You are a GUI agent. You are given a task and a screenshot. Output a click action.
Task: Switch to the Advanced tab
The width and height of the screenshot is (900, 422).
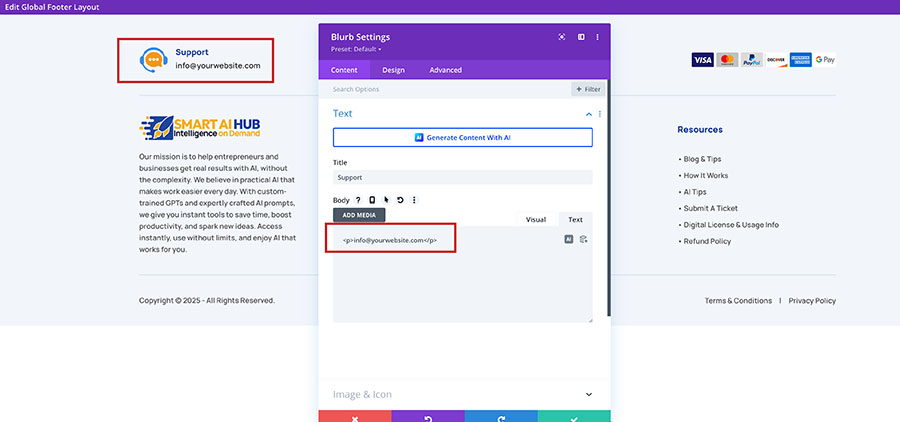pos(445,70)
